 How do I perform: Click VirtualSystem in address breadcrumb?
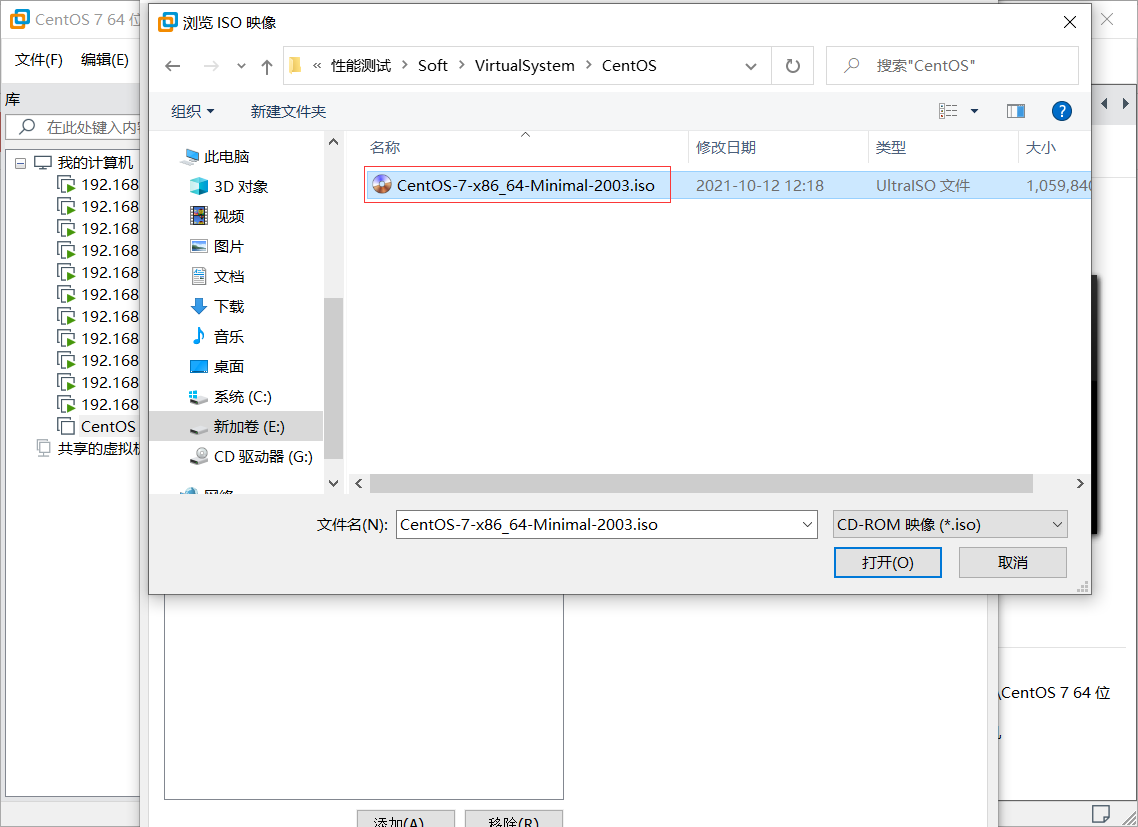pos(525,65)
